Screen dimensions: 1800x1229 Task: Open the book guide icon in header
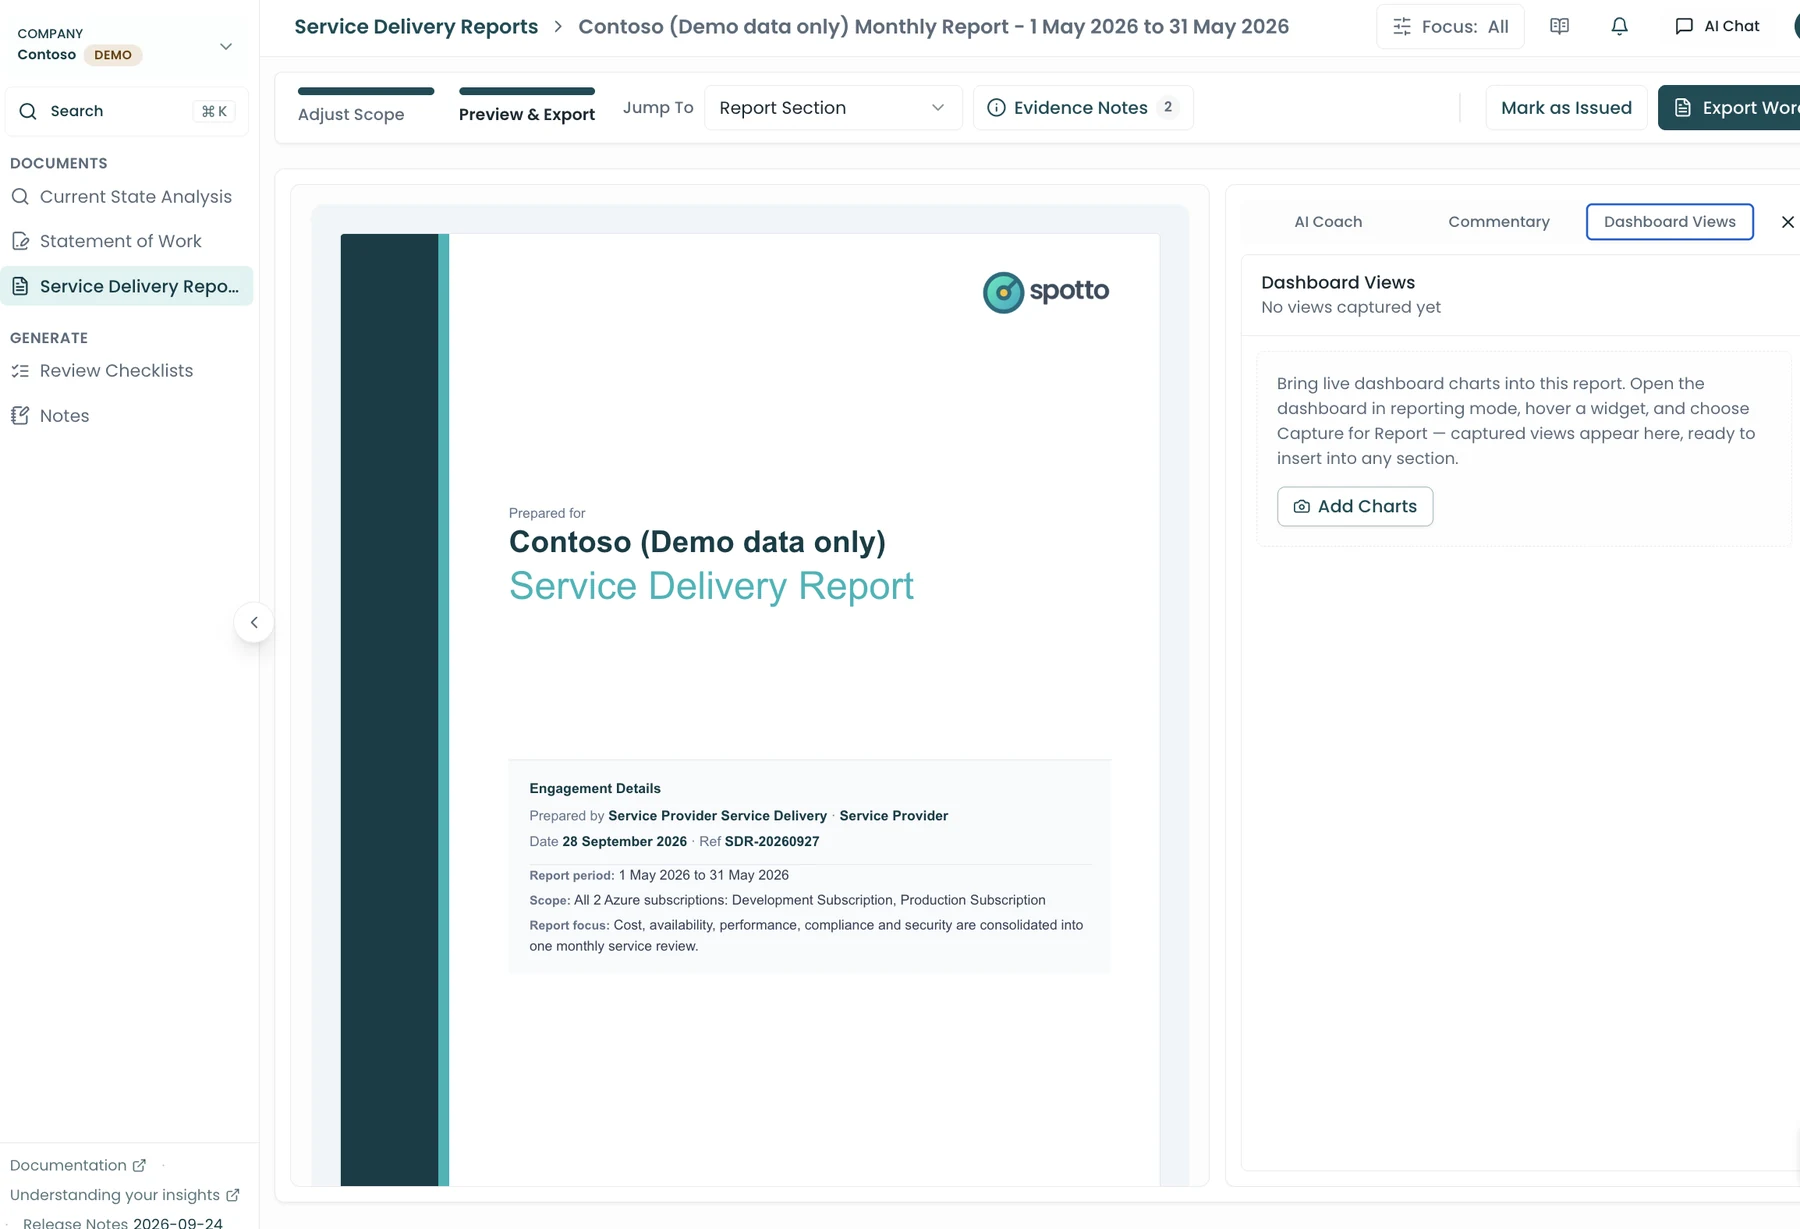pyautogui.click(x=1559, y=27)
